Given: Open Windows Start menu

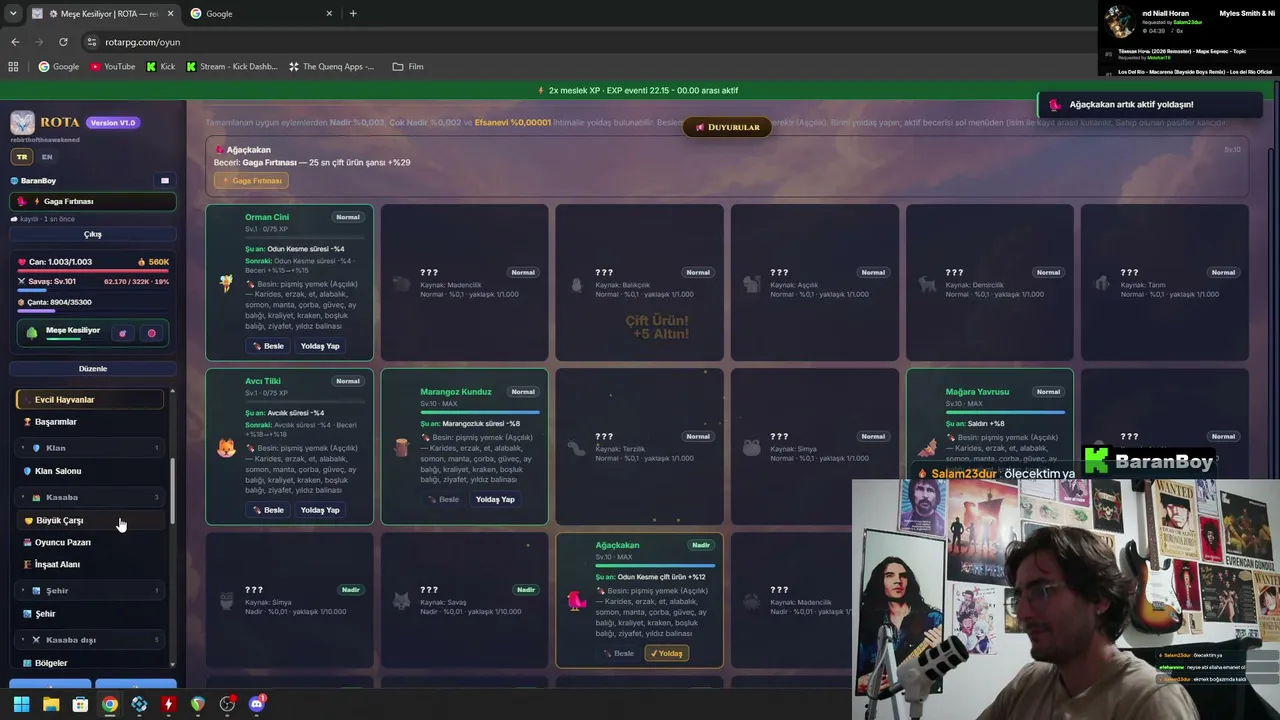Looking at the screenshot, I should [21, 704].
